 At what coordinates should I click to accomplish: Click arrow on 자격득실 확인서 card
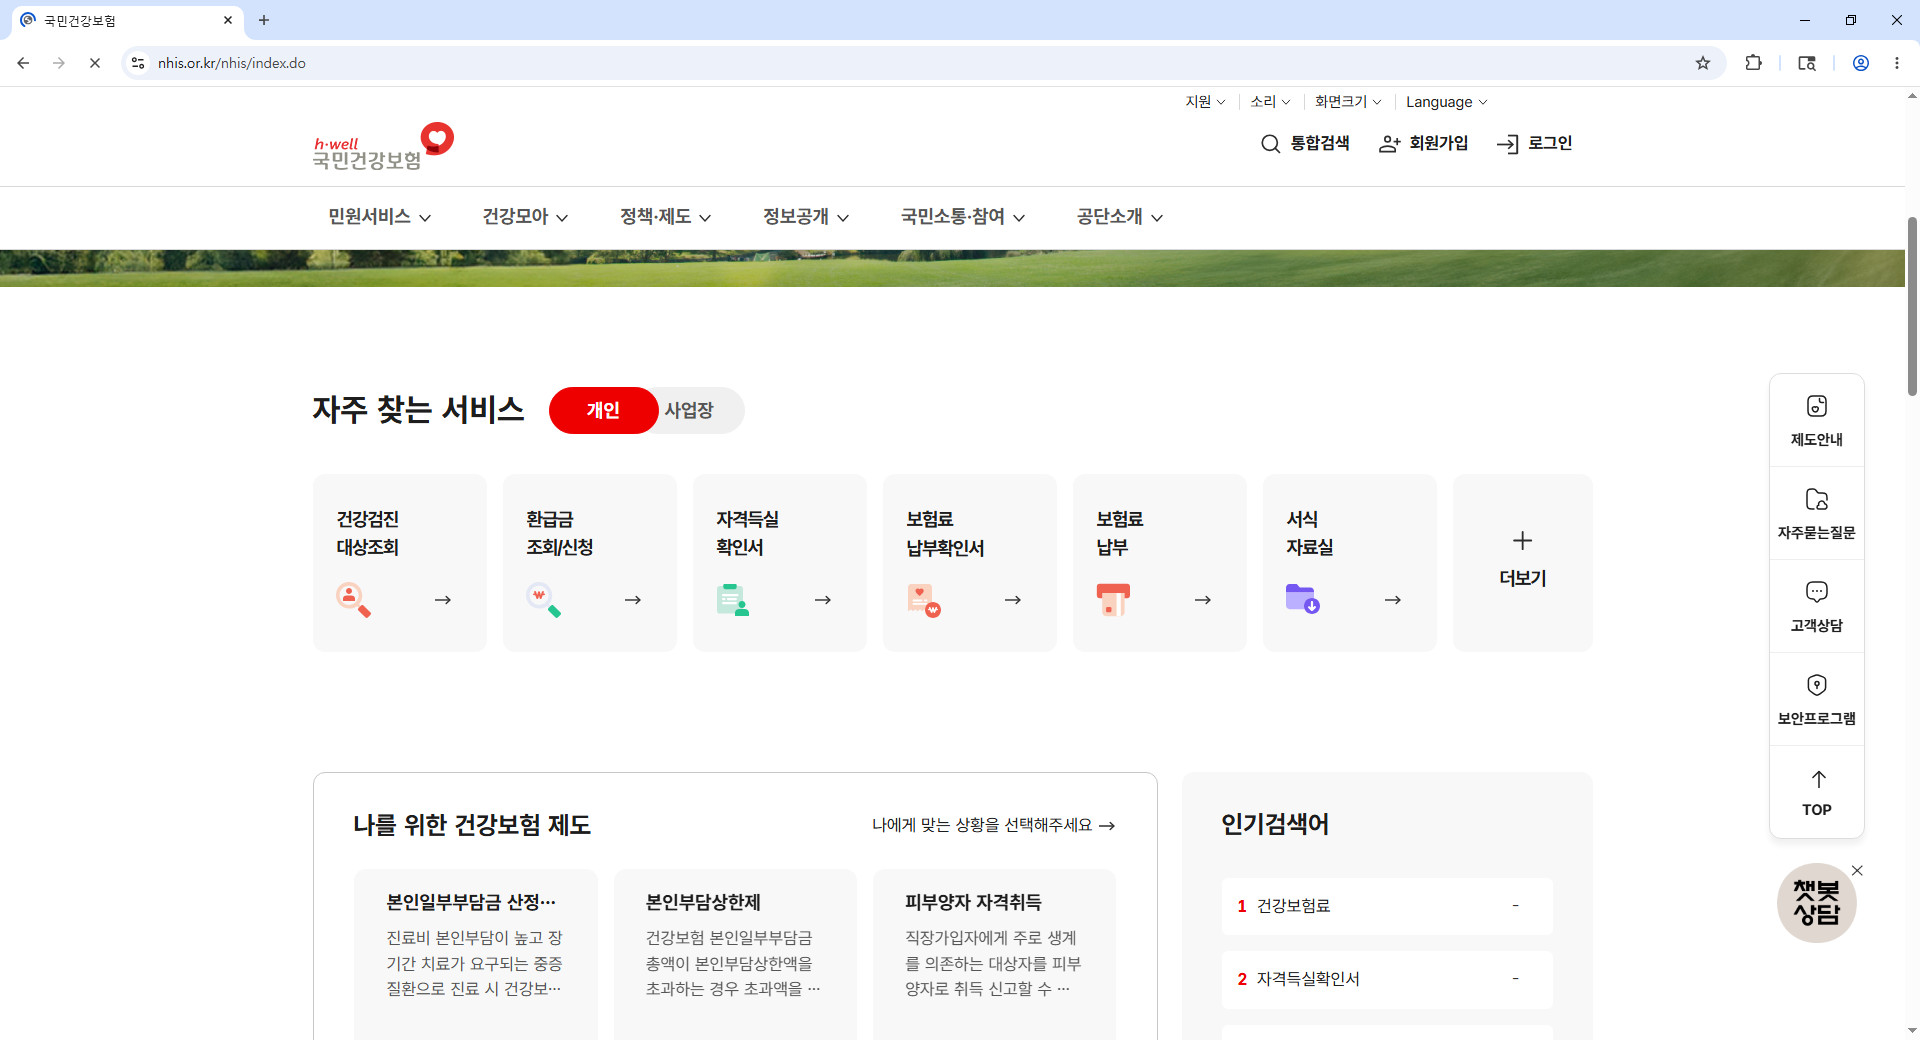tap(823, 600)
